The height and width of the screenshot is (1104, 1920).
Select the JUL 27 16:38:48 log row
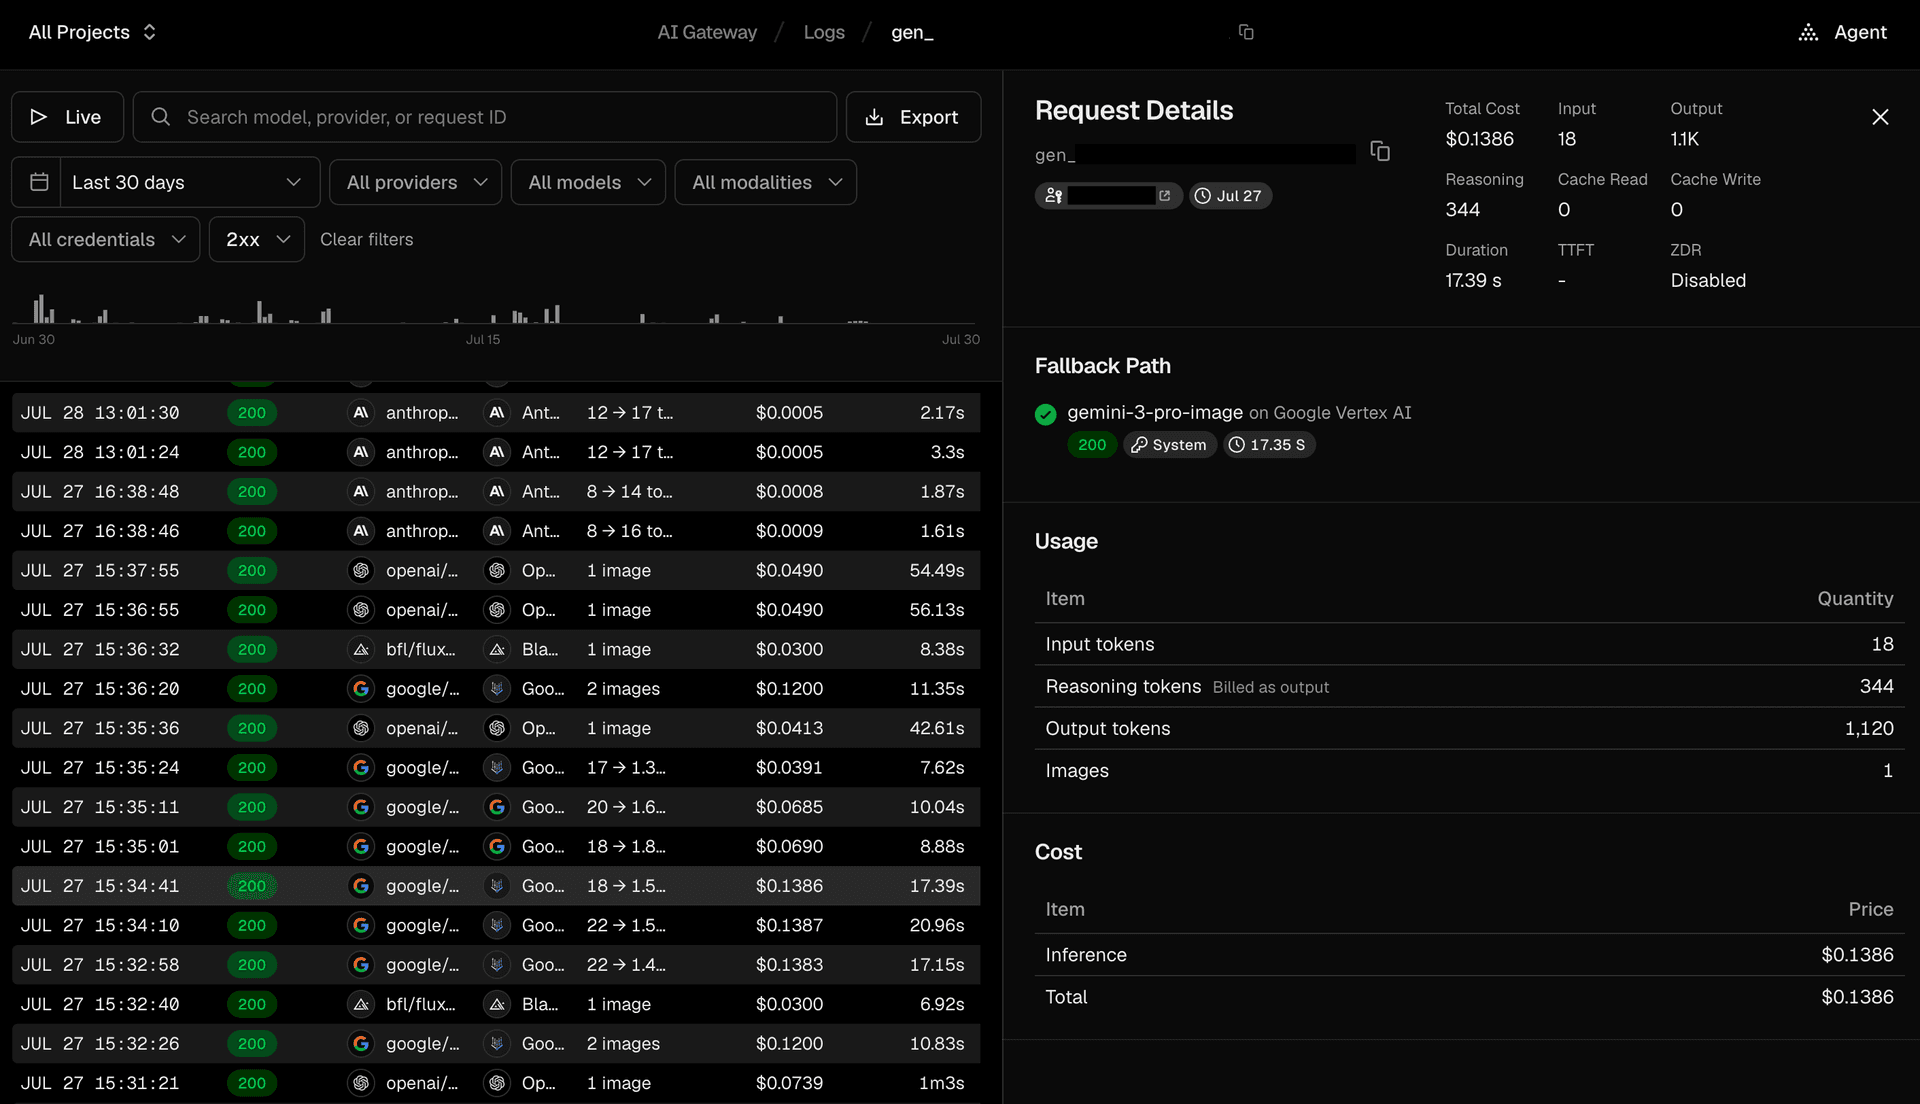(x=496, y=492)
